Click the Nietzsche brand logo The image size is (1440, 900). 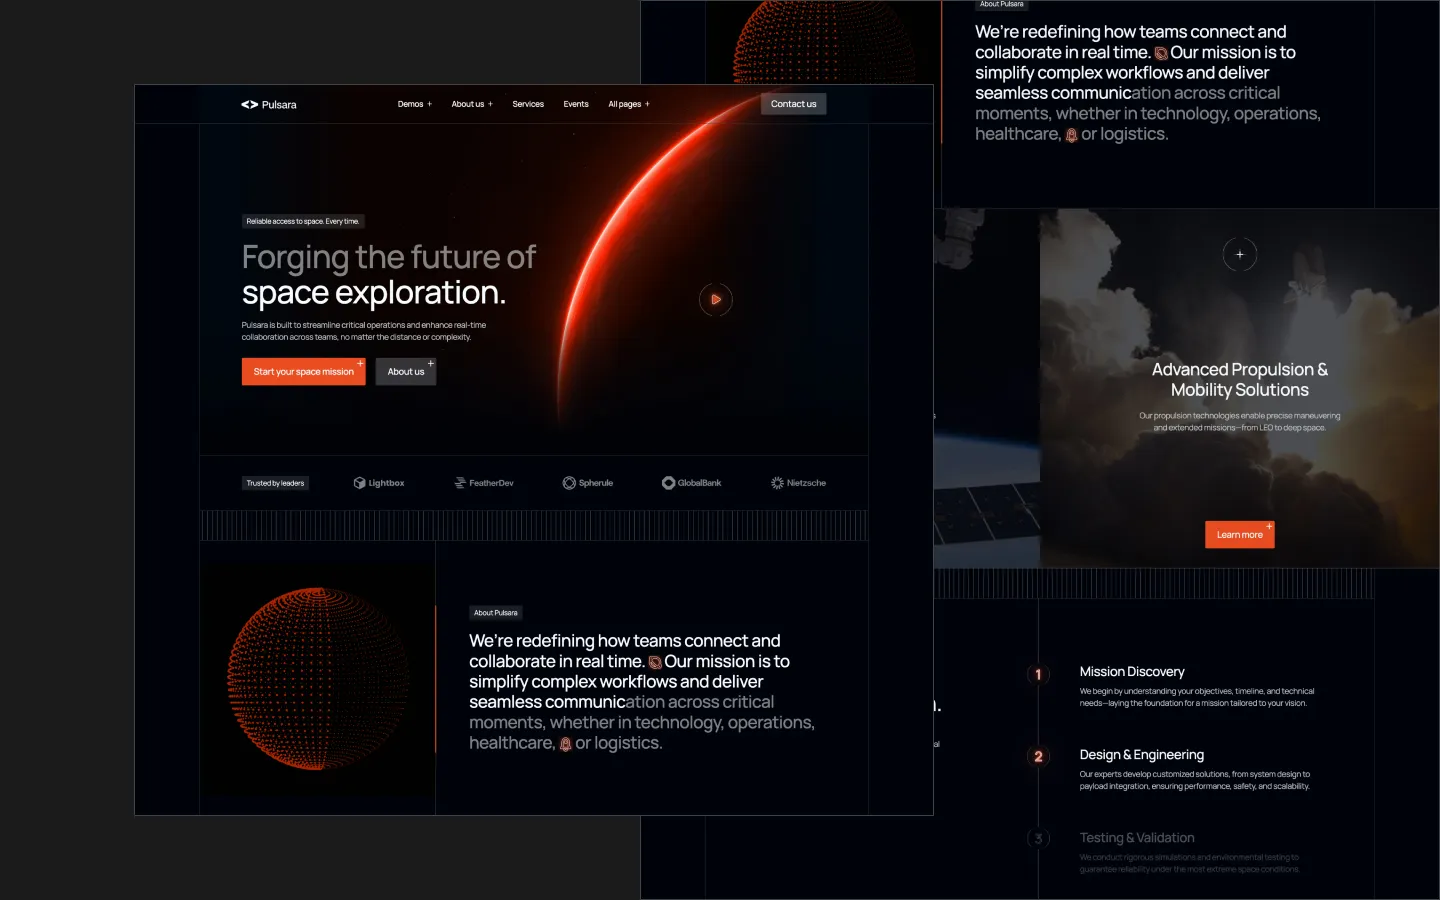(x=798, y=483)
